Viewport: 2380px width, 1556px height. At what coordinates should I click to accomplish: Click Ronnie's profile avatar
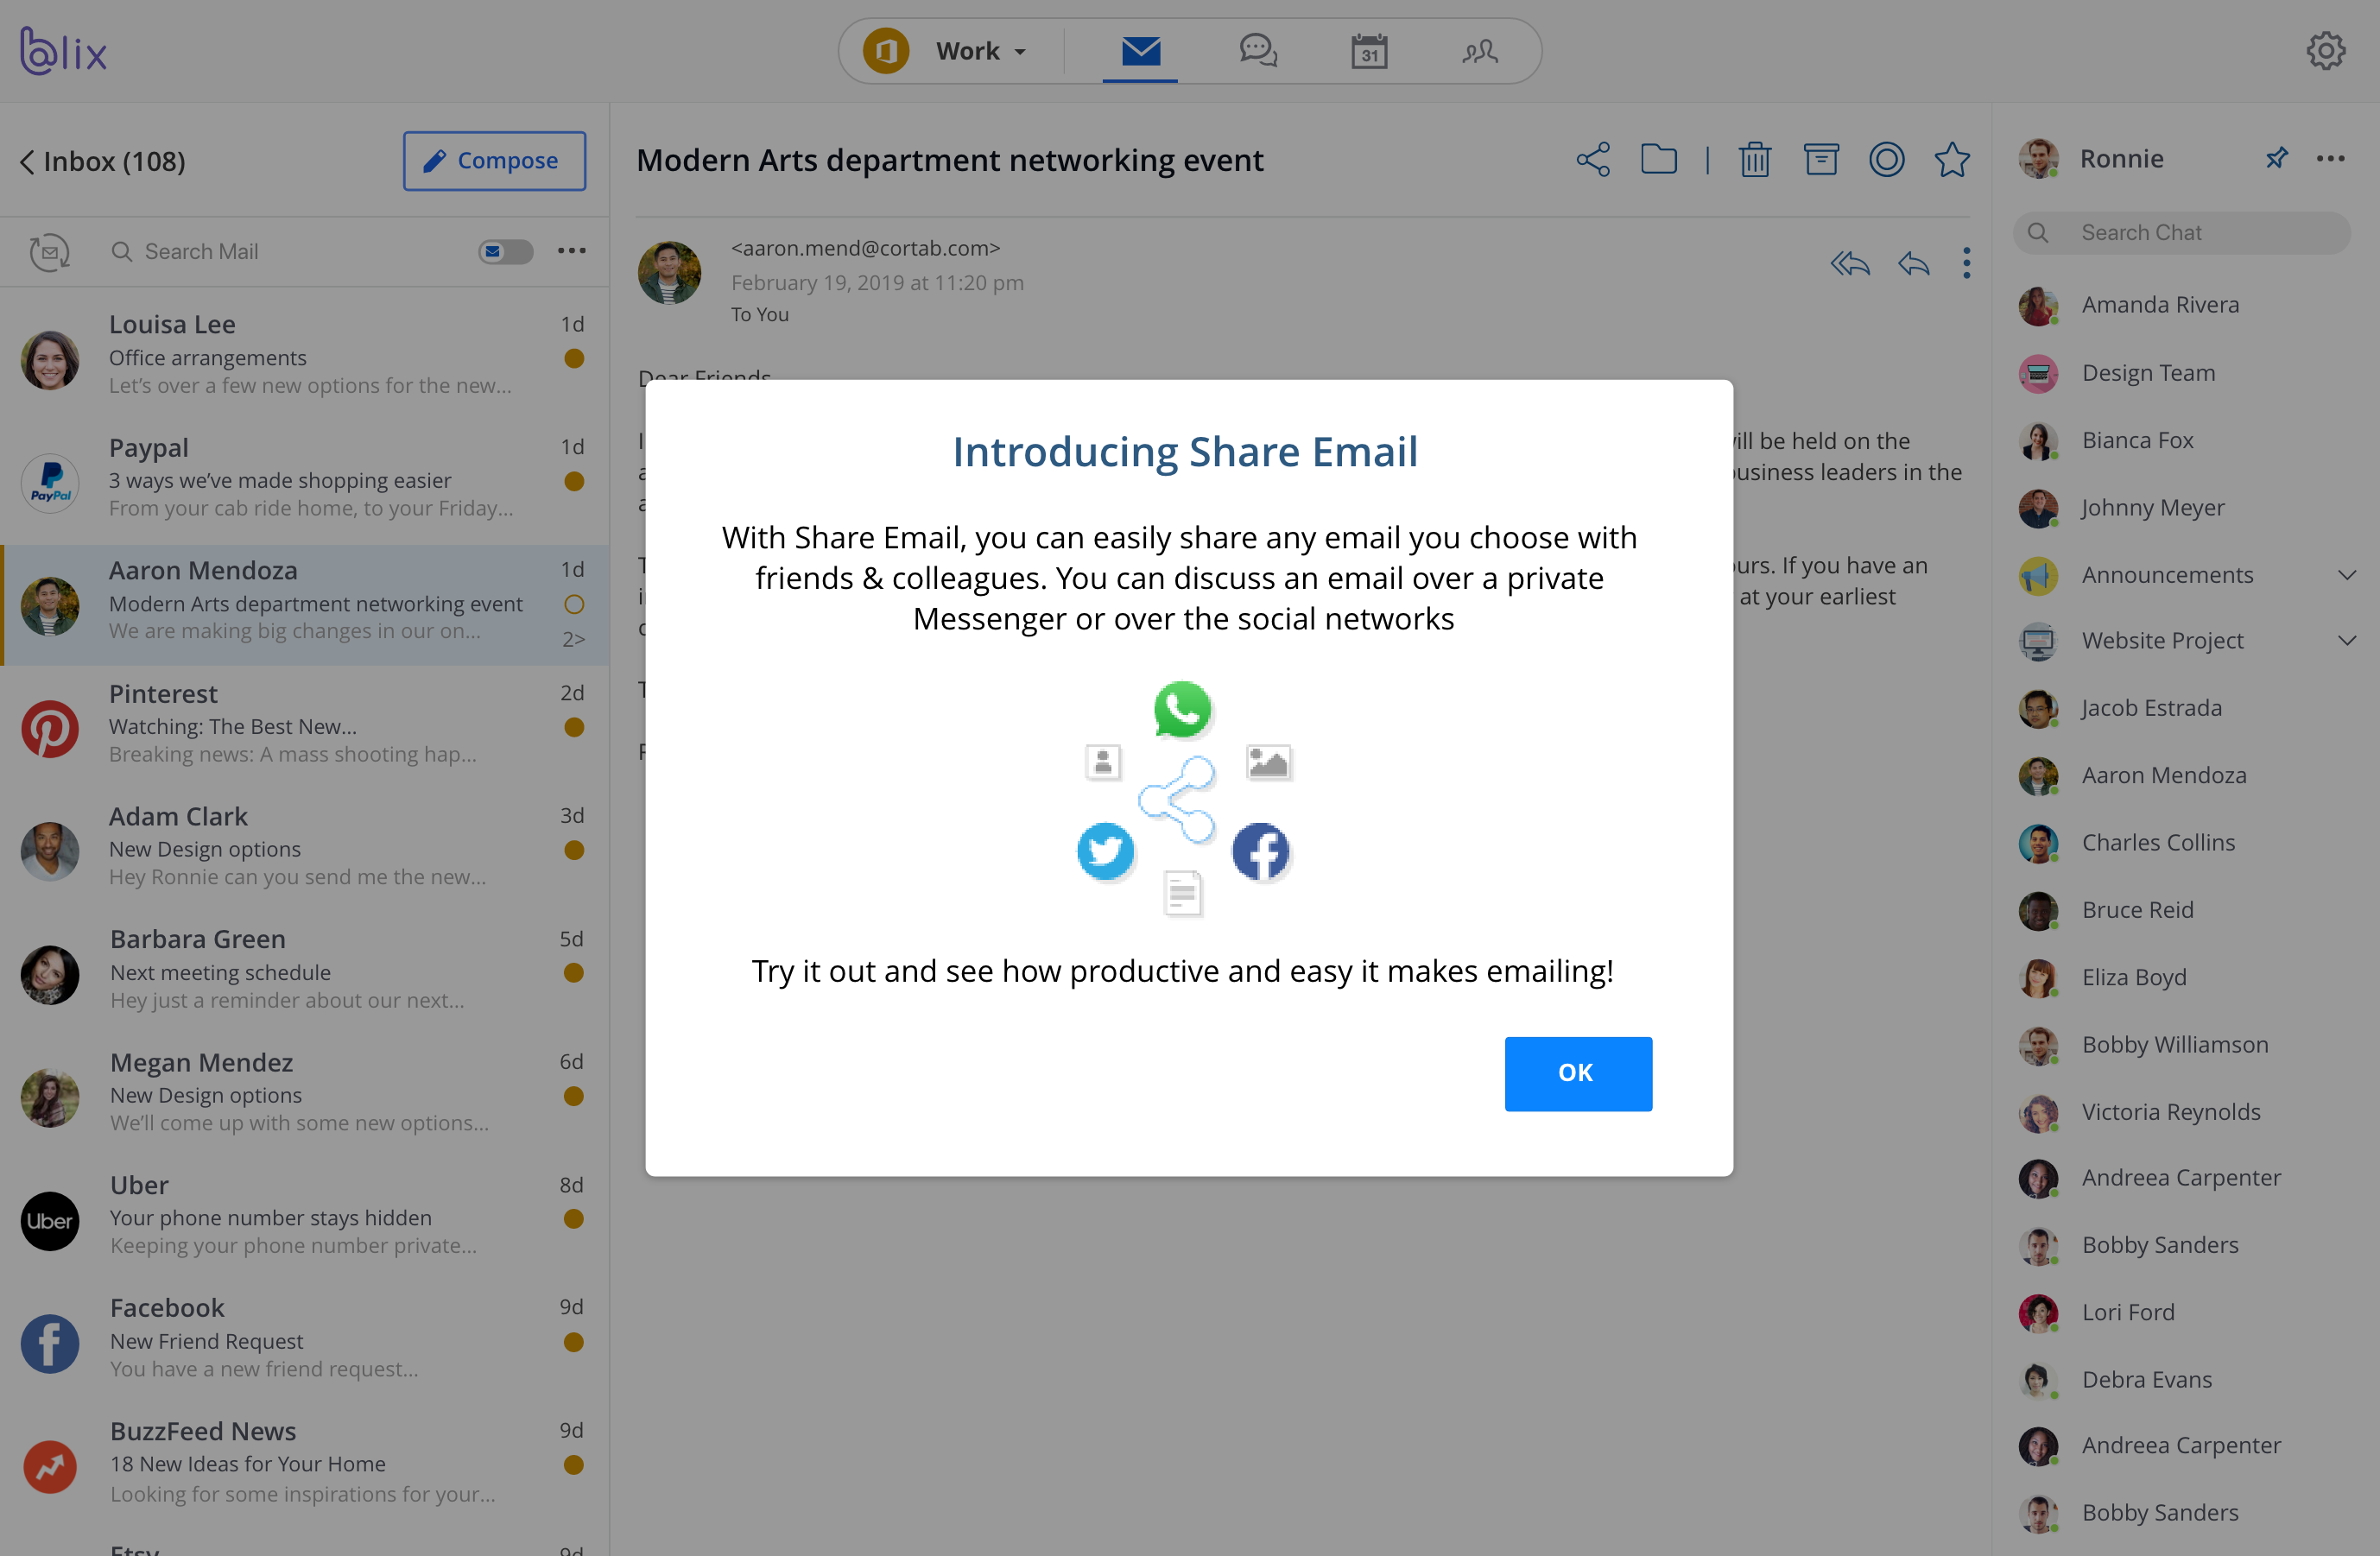coord(2038,158)
